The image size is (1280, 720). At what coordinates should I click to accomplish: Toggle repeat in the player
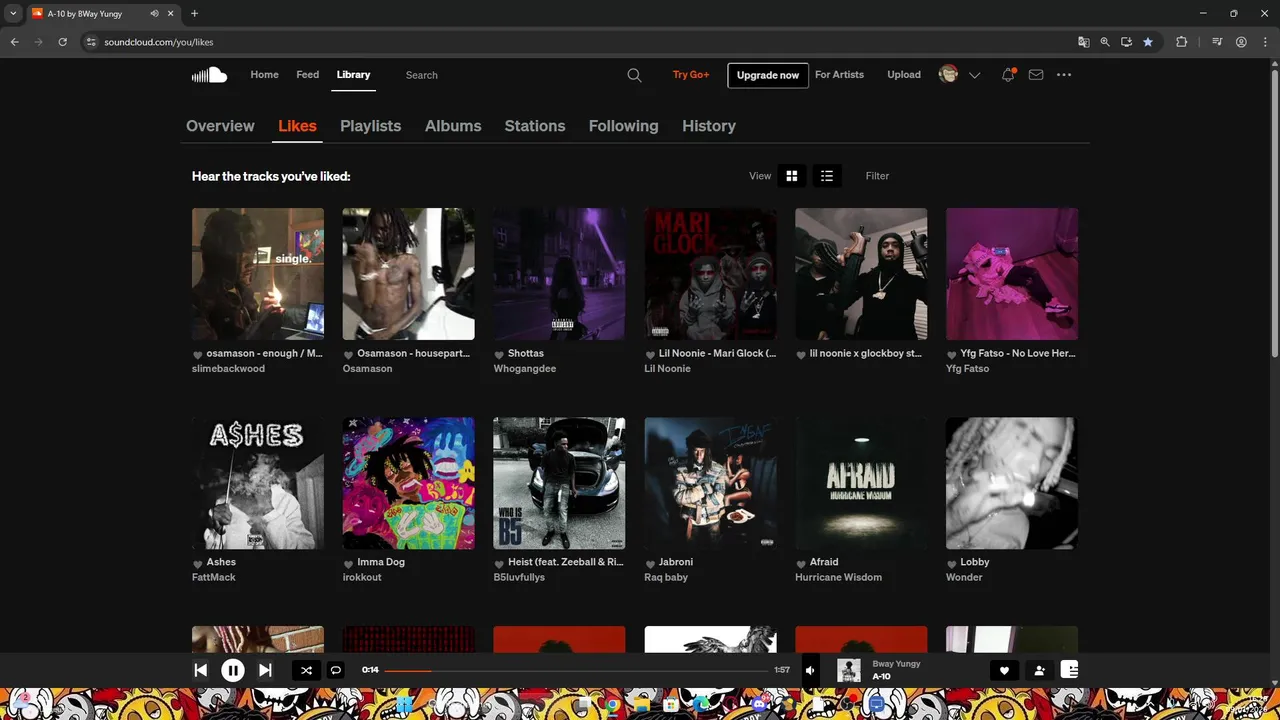pyautogui.click(x=336, y=671)
